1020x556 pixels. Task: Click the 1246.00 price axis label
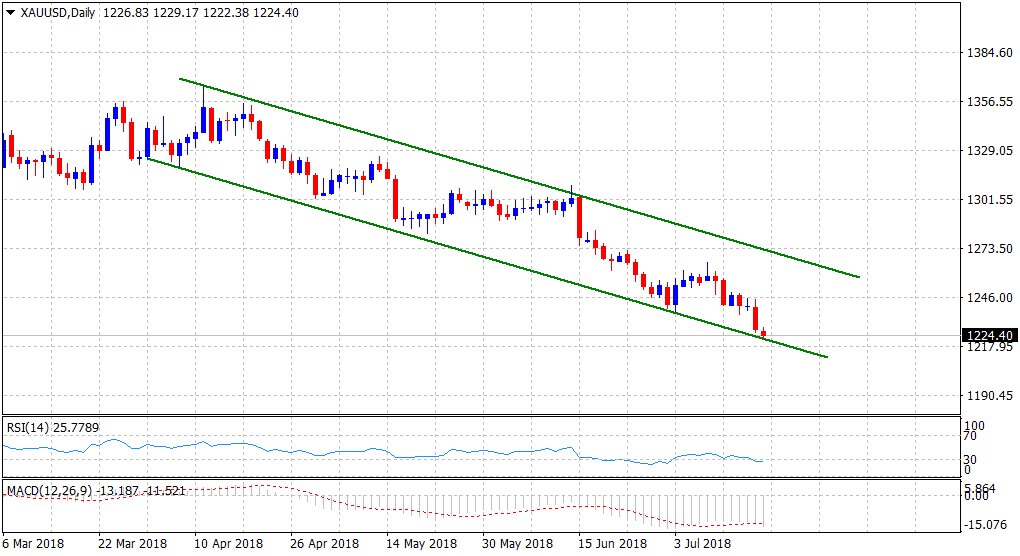(x=989, y=297)
